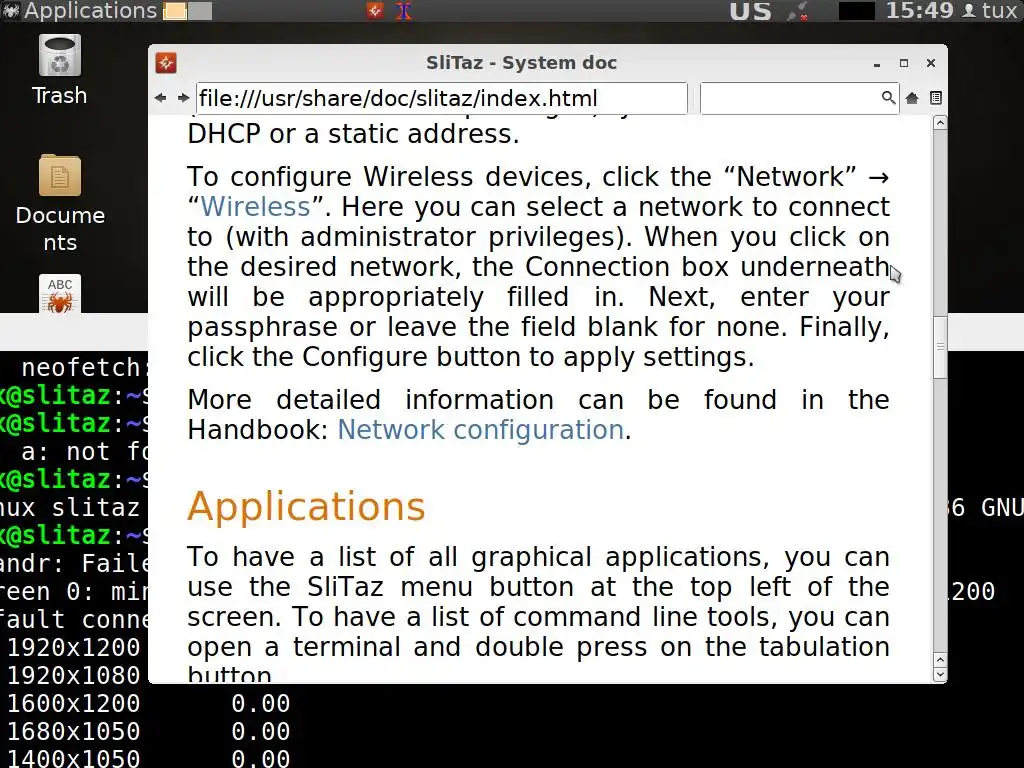
Task: Close the SliTaz System doc window
Action: coord(931,63)
